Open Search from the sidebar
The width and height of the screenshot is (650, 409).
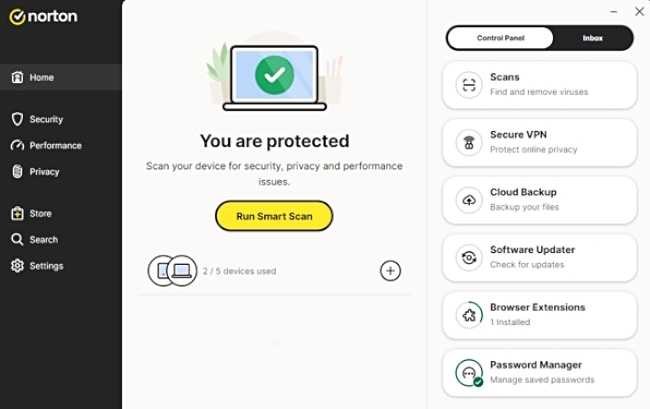coord(43,239)
